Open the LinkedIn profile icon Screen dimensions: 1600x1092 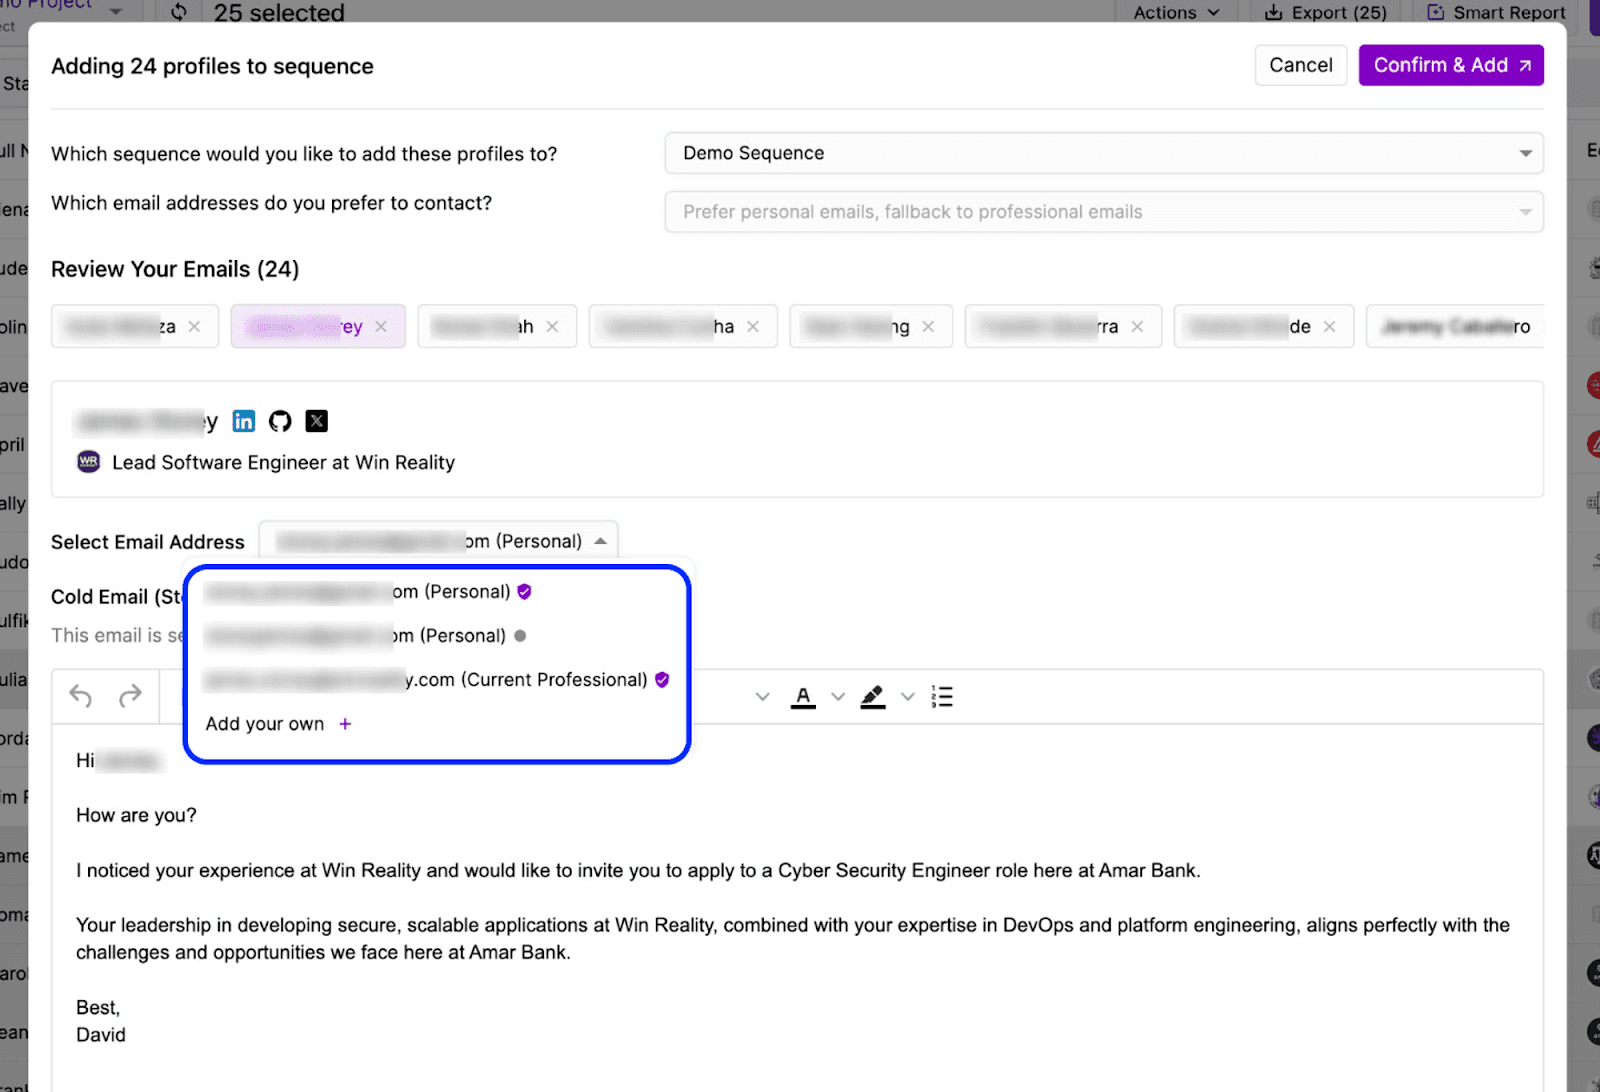point(244,421)
